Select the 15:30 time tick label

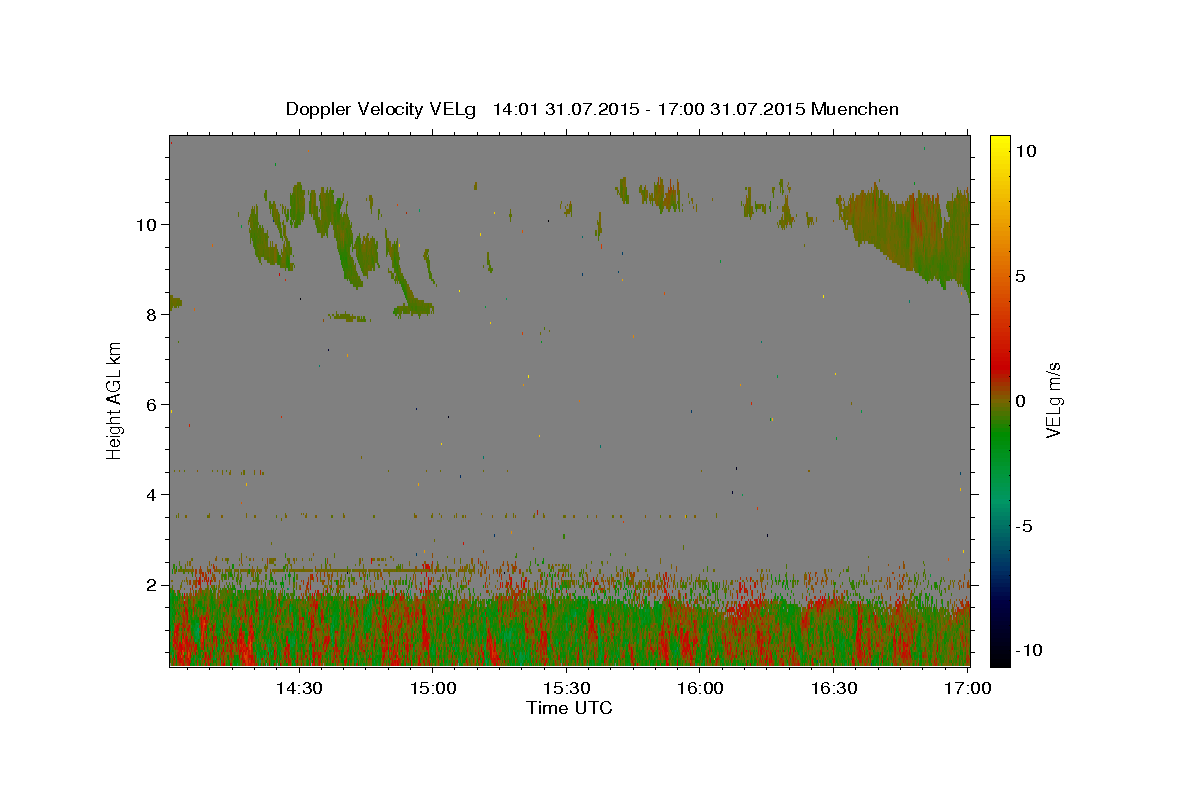(566, 688)
